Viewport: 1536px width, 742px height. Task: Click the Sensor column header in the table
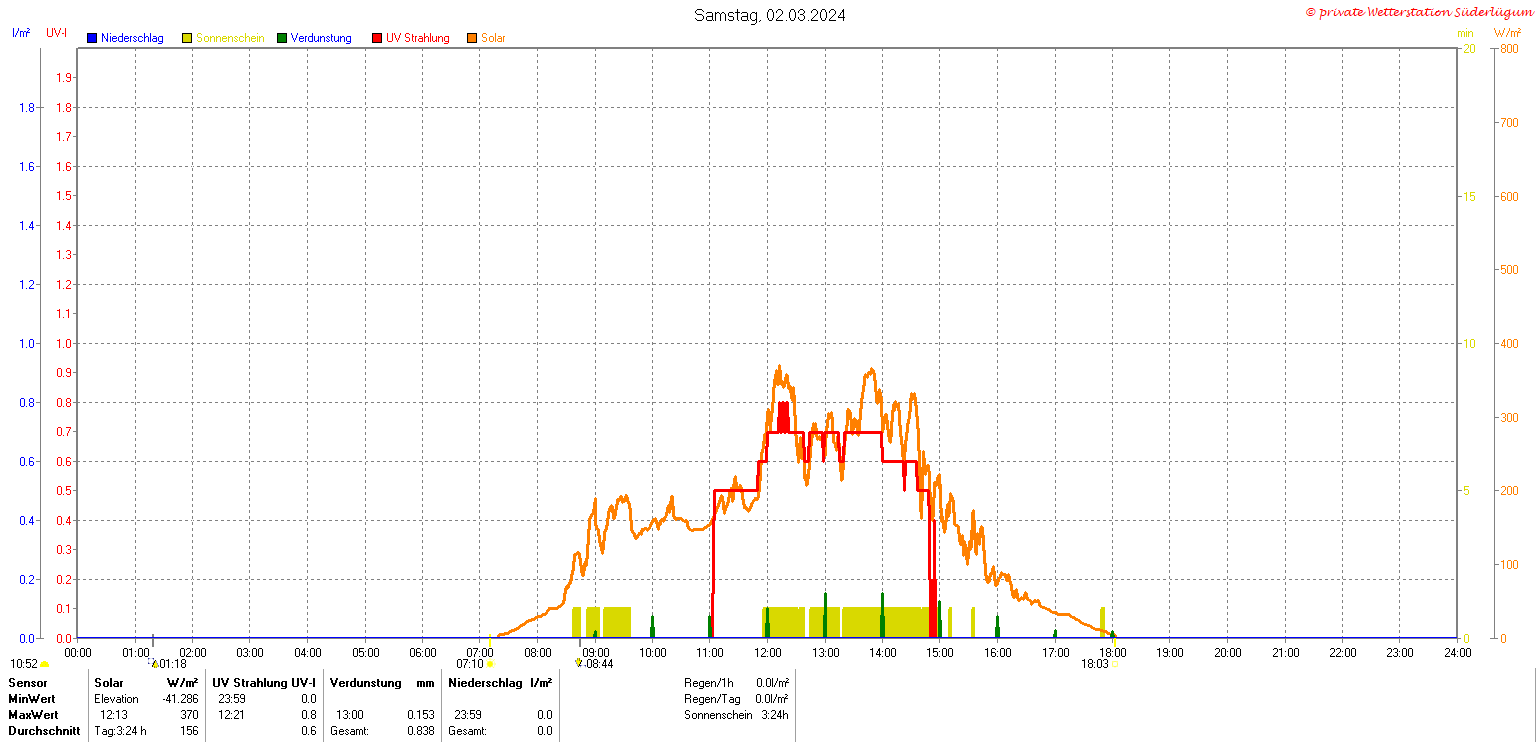pos(27,682)
